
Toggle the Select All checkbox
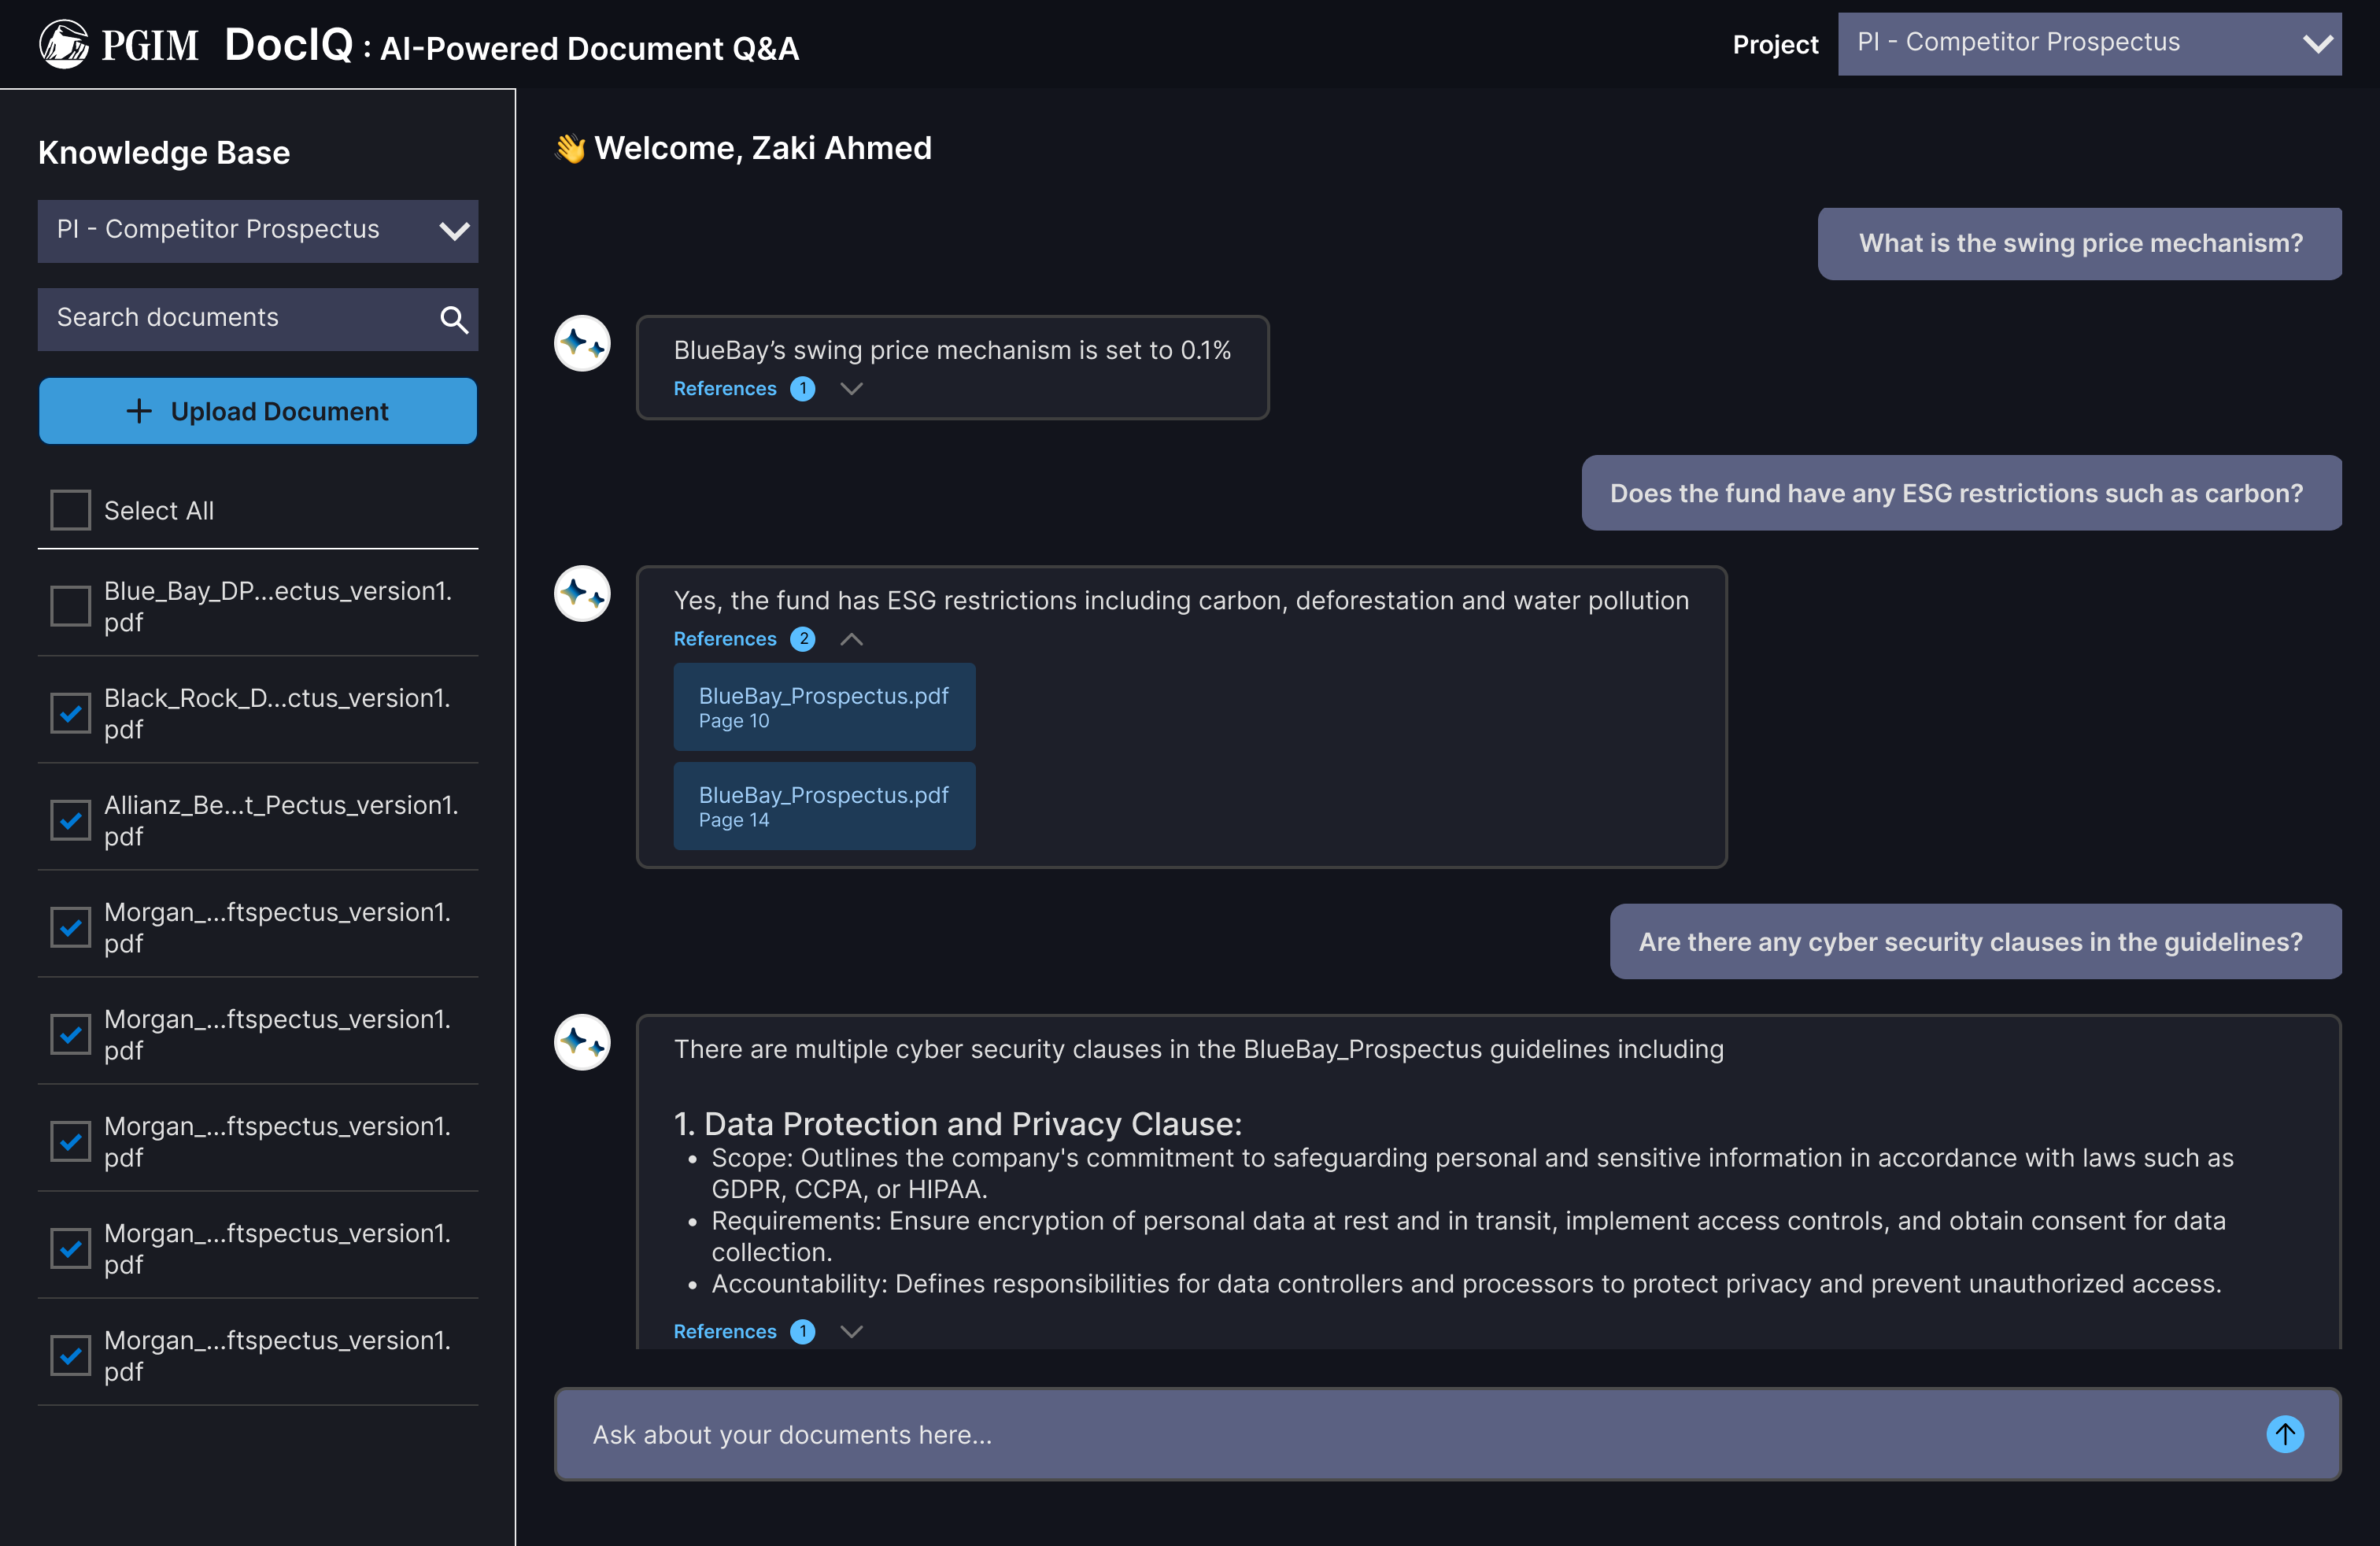pos(71,510)
